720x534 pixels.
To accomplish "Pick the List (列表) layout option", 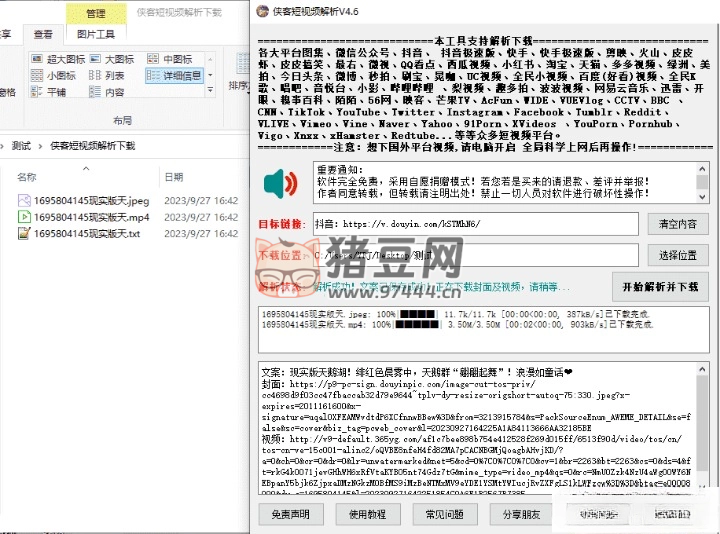I will (x=108, y=76).
